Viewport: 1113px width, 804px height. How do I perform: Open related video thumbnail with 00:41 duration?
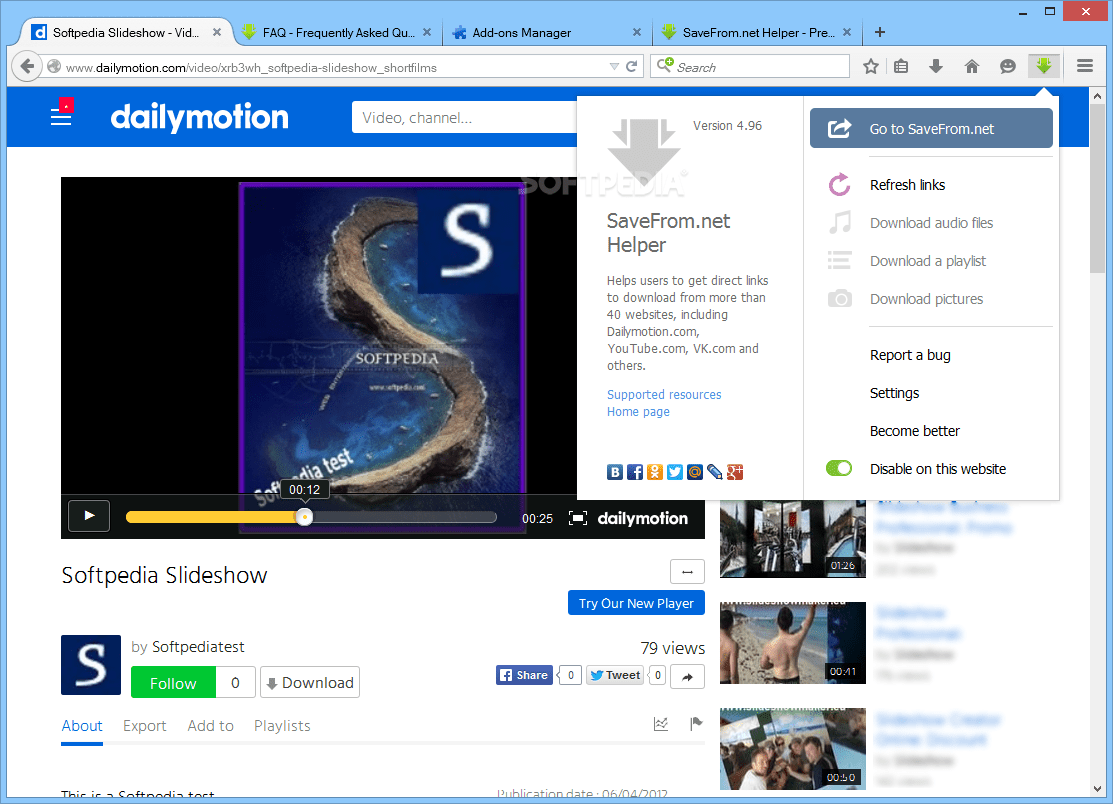[793, 643]
